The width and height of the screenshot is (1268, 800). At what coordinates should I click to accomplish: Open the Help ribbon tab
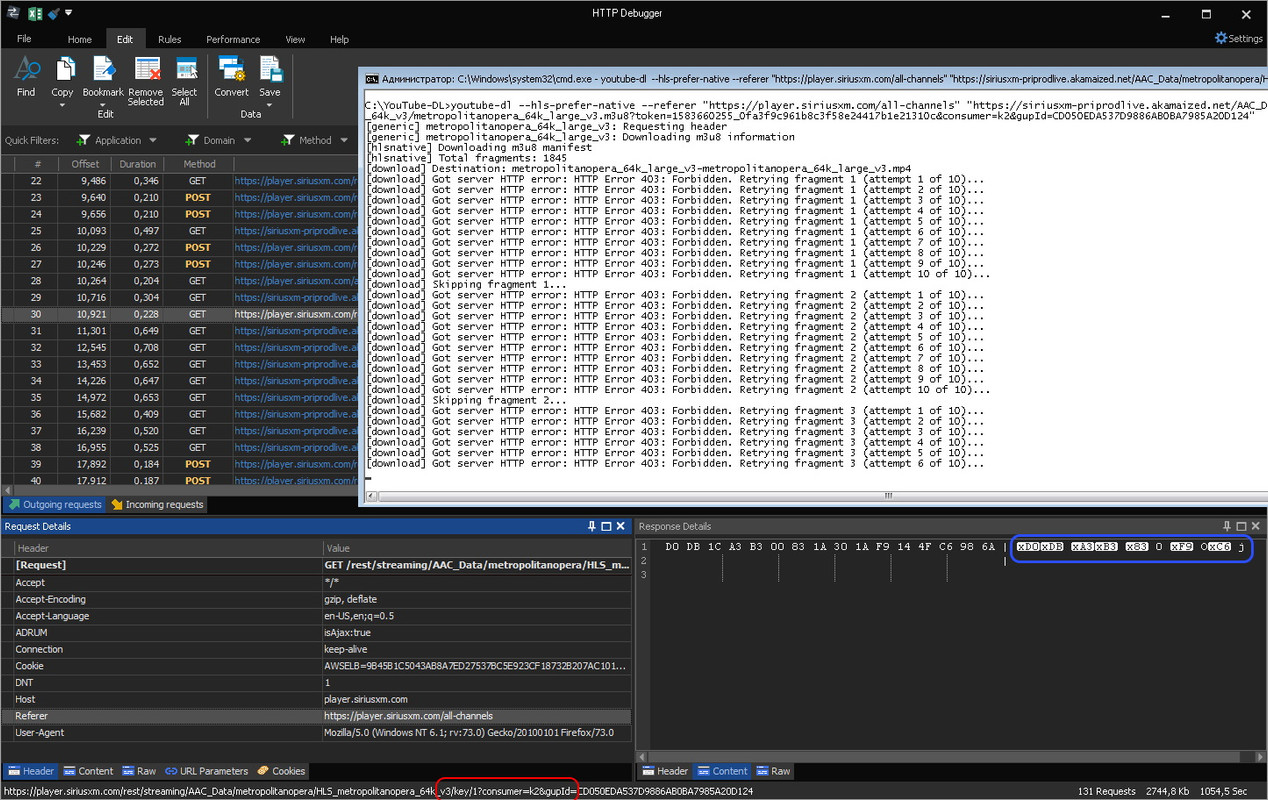pos(339,39)
